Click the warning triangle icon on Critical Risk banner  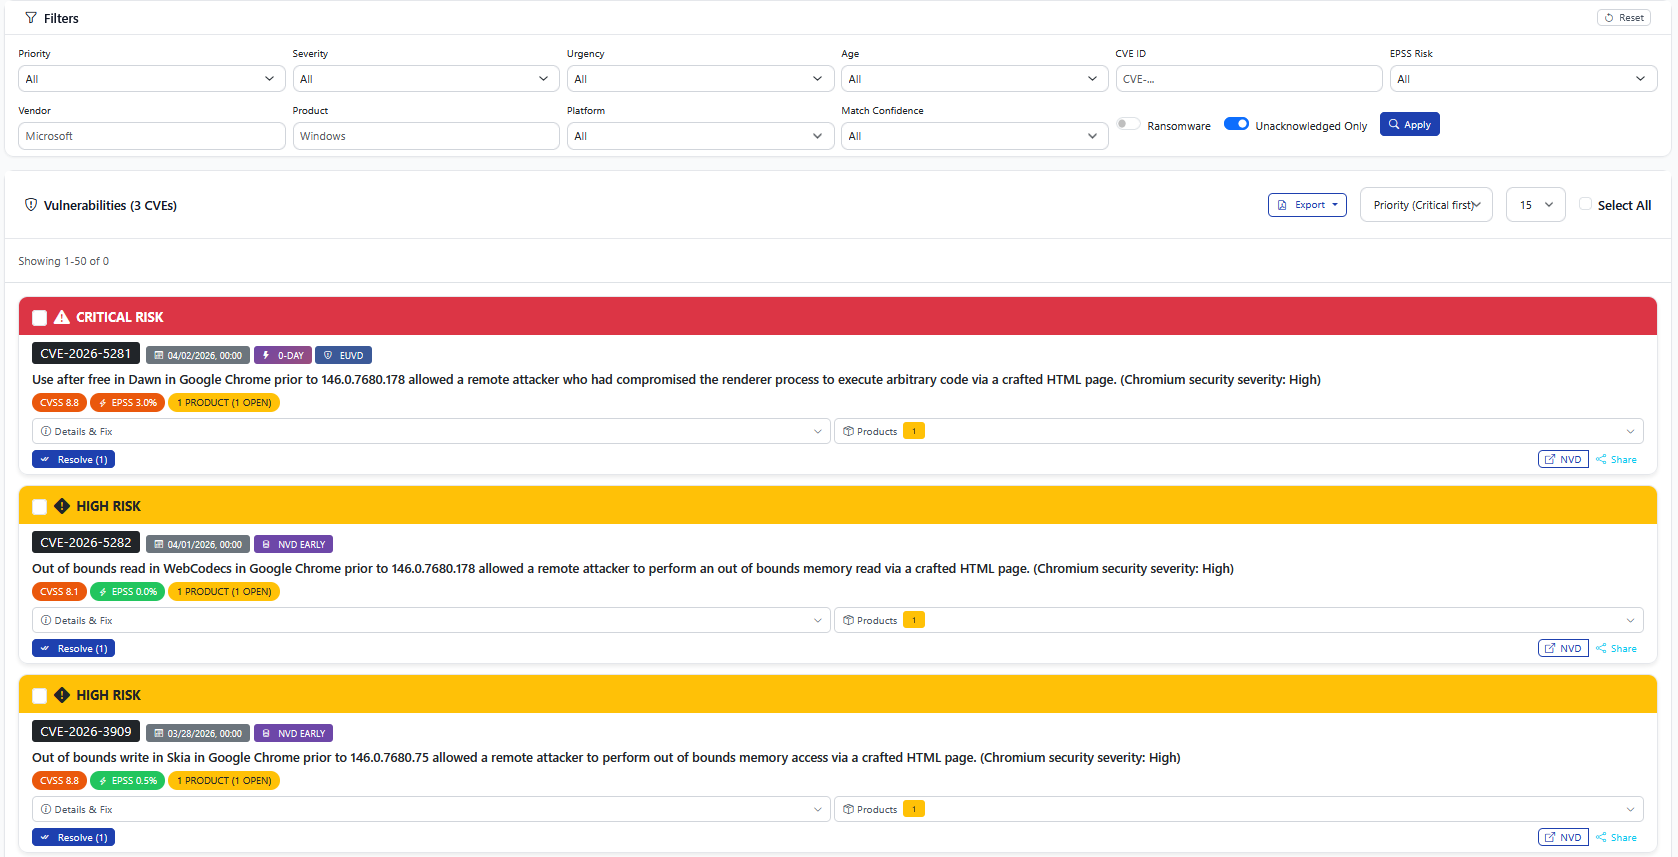click(62, 317)
